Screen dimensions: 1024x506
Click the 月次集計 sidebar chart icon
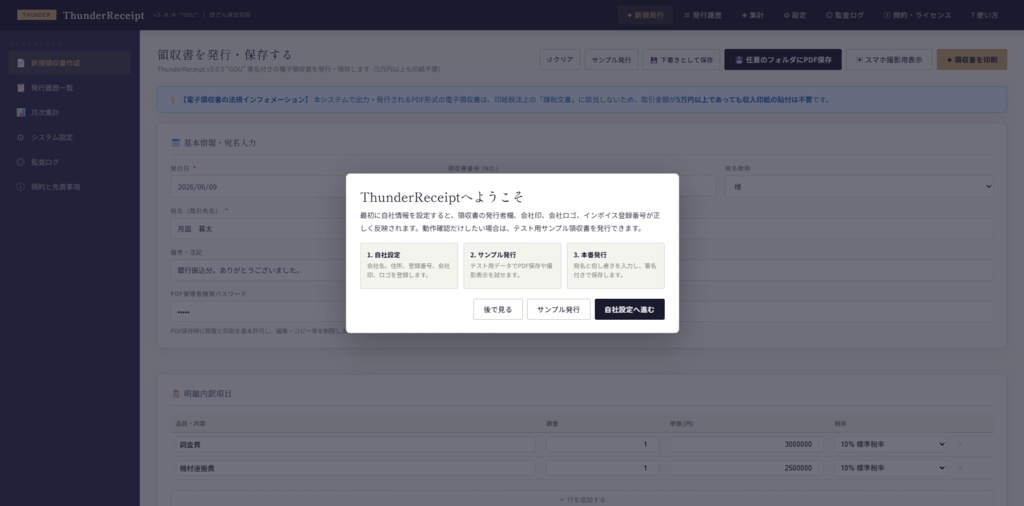(x=21, y=113)
